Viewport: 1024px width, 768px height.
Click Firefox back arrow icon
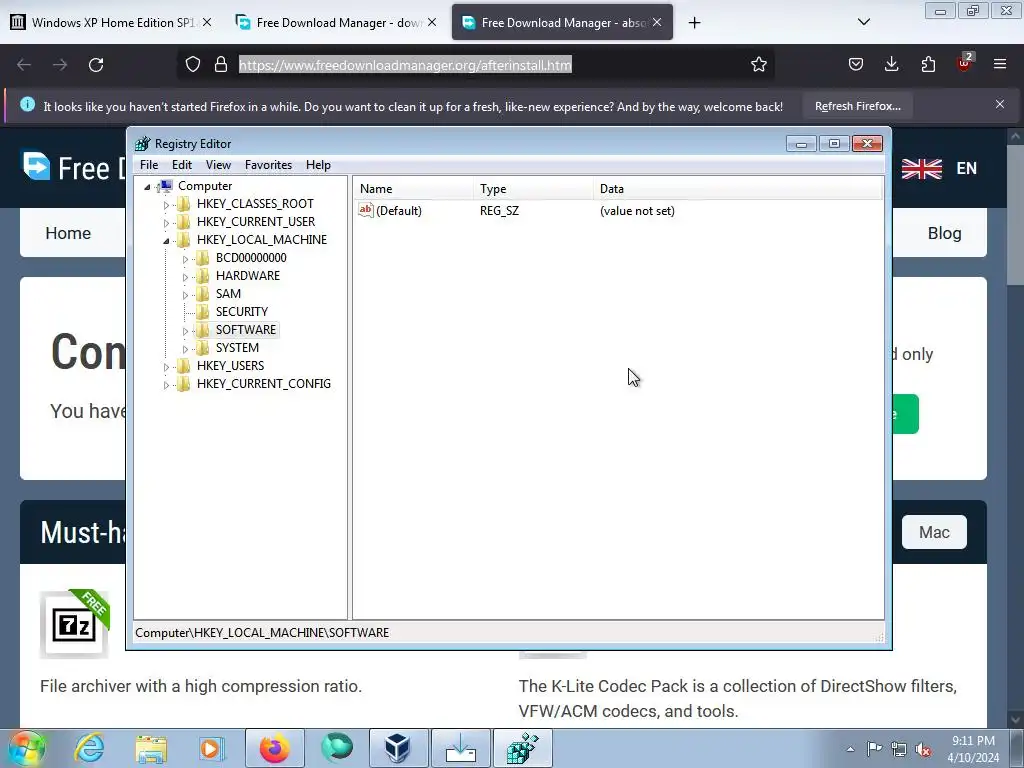pos(24,65)
